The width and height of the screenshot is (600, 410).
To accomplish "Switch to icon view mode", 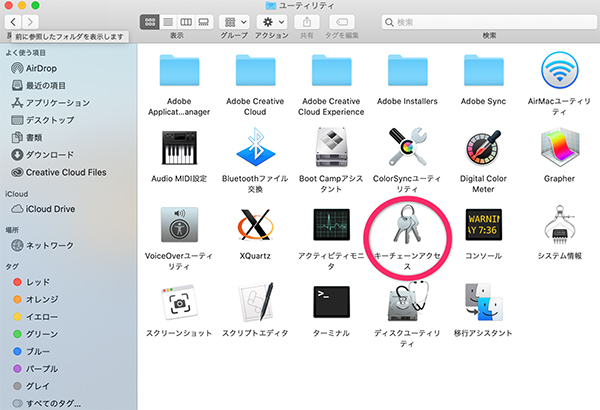I will pyautogui.click(x=150, y=21).
